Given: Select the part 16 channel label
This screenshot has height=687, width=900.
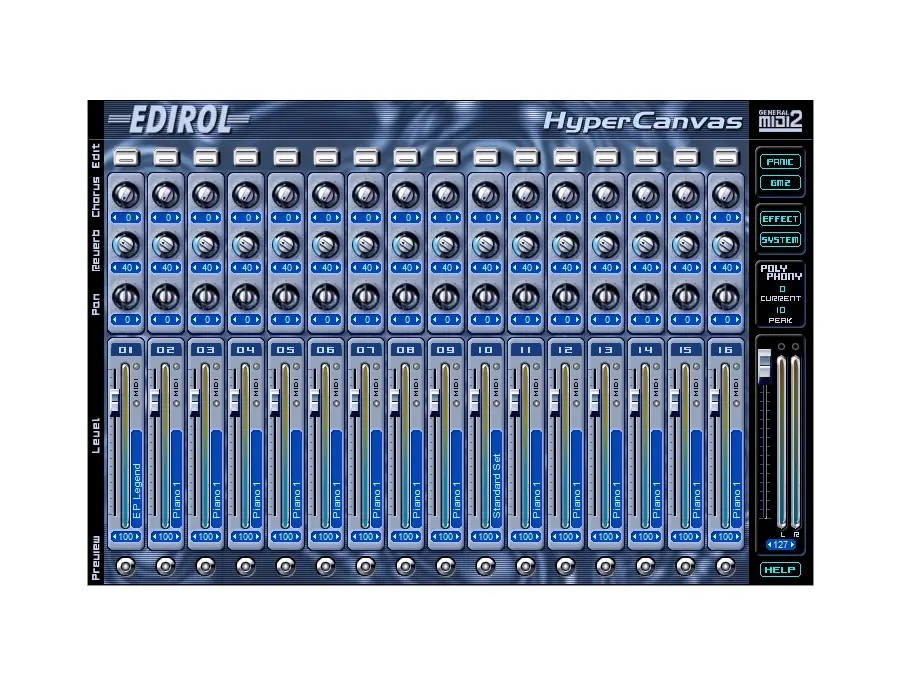Looking at the screenshot, I should (726, 350).
